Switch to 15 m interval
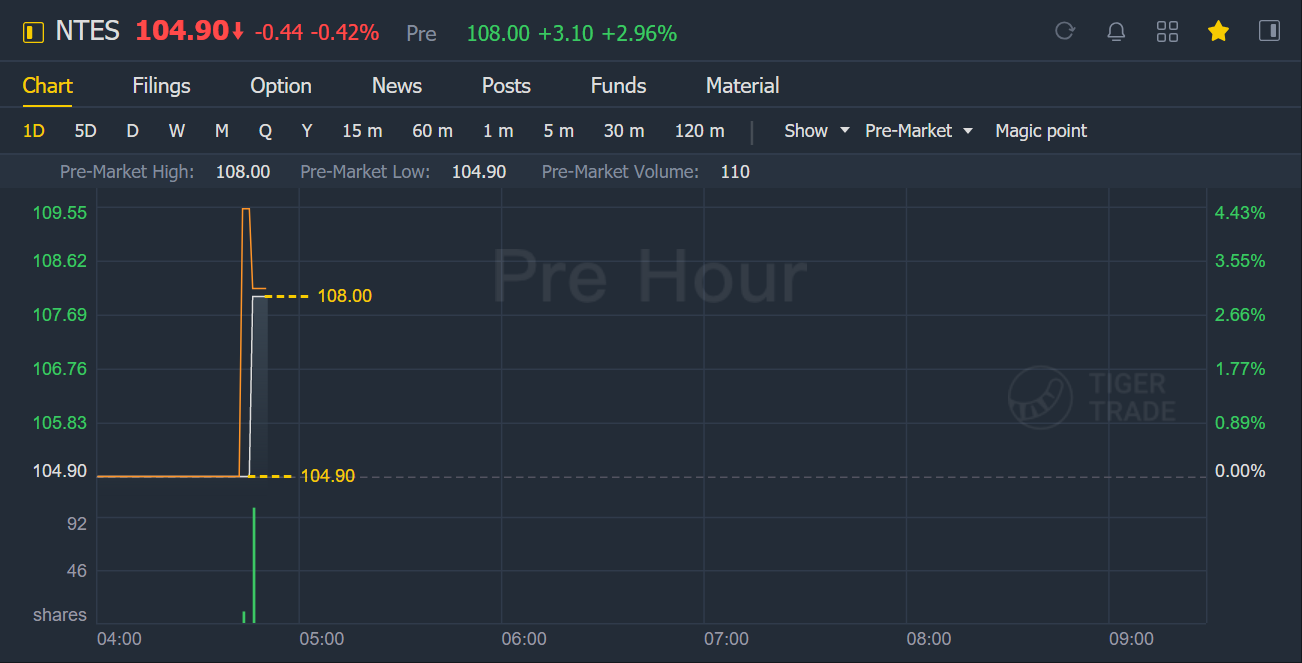Viewport: 1302px width, 663px height. click(362, 131)
